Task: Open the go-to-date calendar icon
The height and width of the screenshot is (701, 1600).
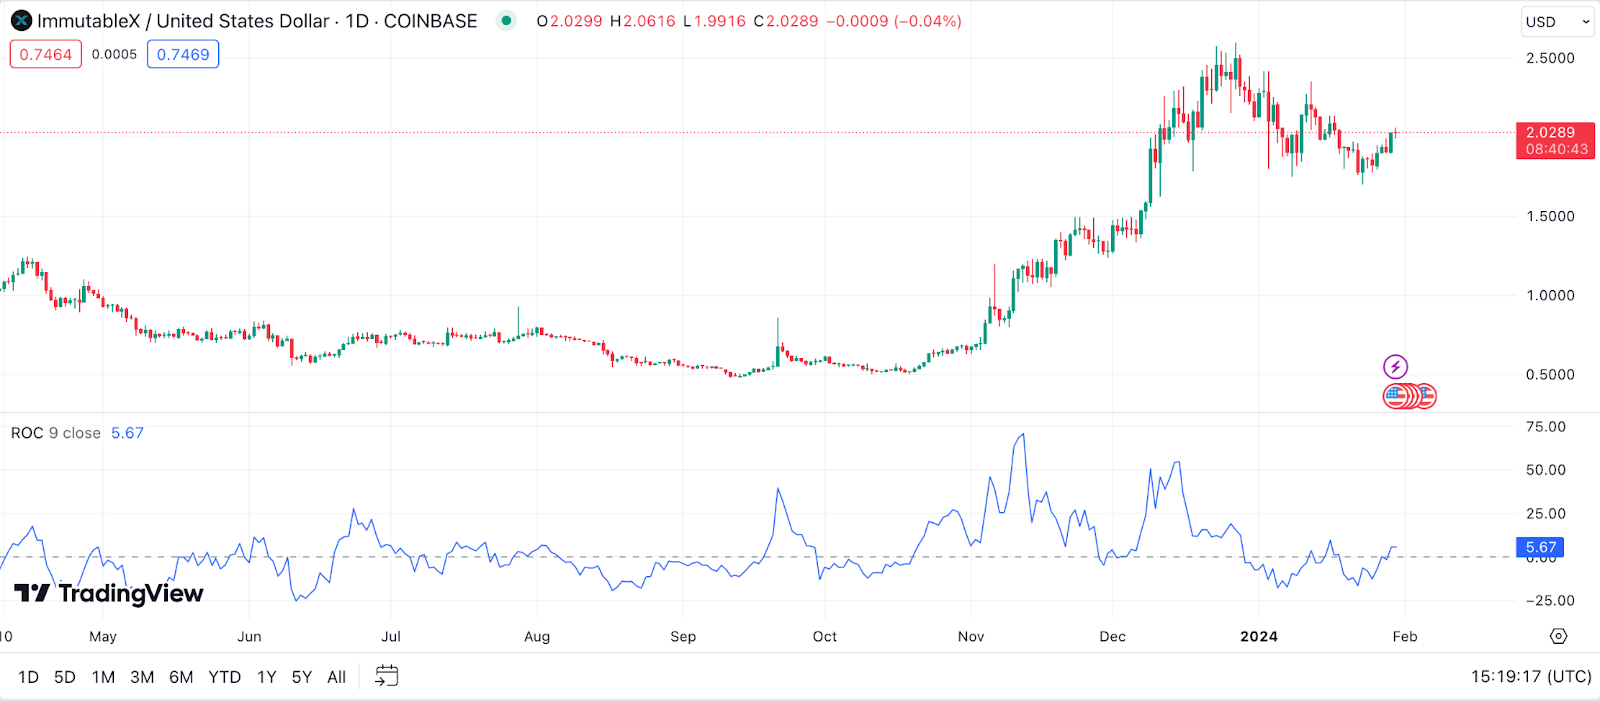Action: (x=386, y=677)
